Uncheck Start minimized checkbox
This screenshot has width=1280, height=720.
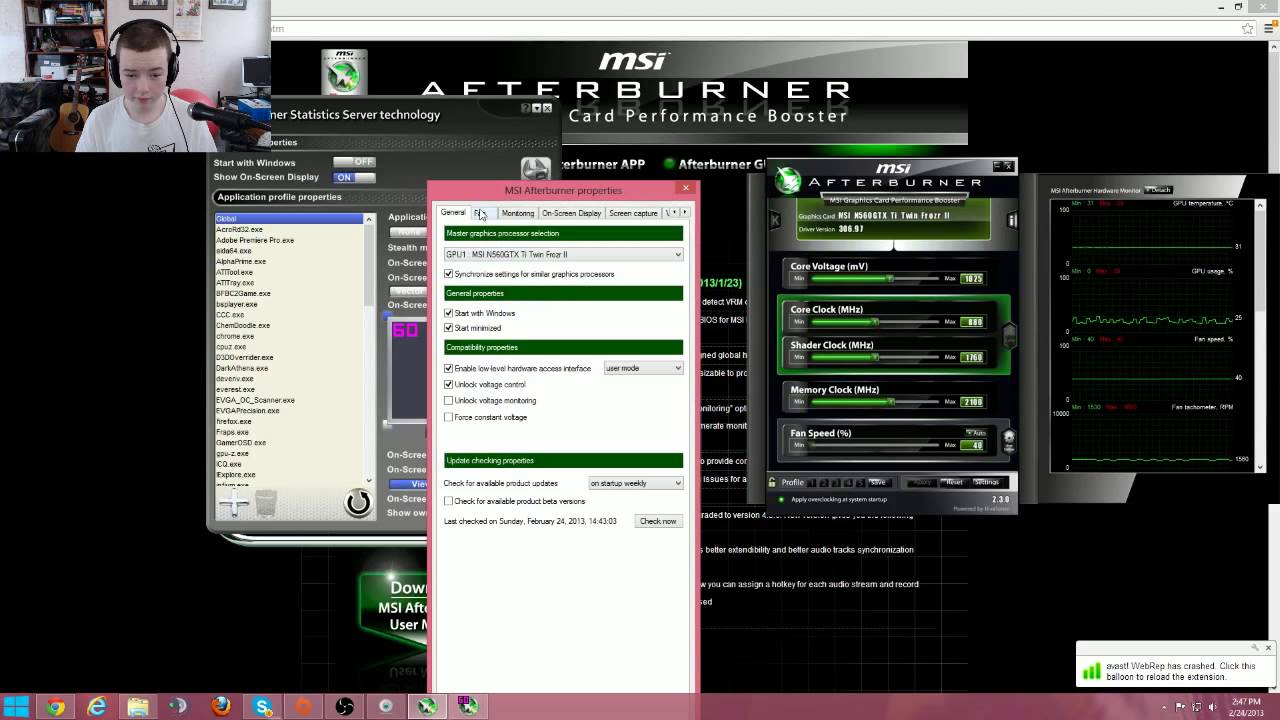point(449,328)
